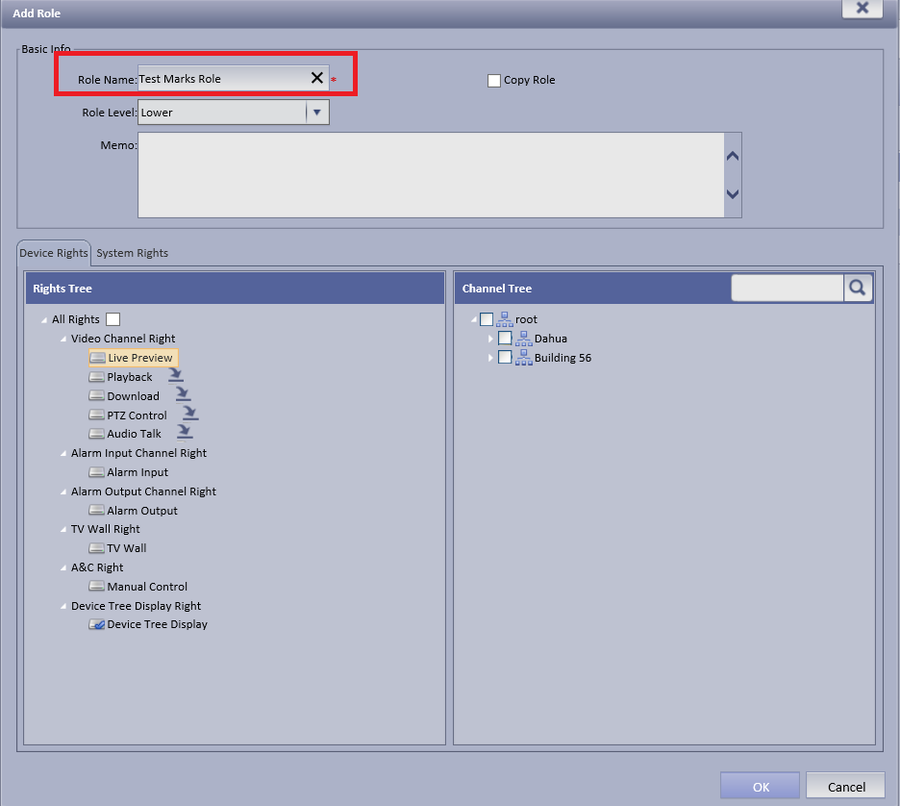Click the copy-down arrow next to Playback
This screenshot has height=806, width=900.
click(176, 375)
